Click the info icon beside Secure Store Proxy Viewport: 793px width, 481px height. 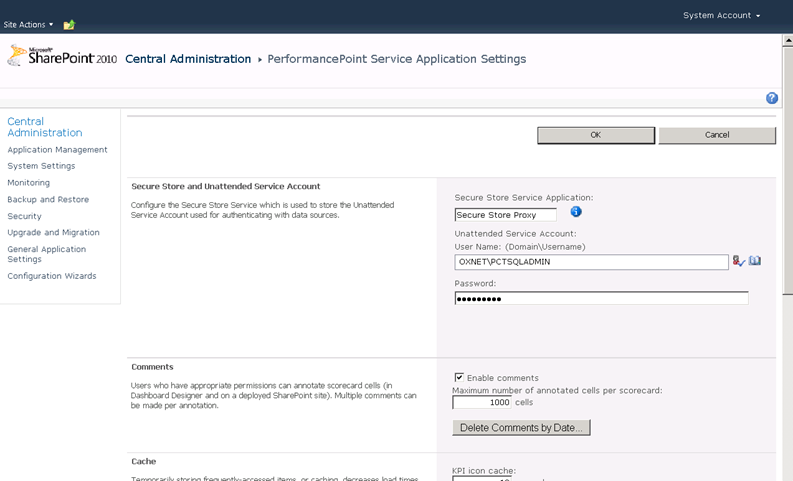(x=576, y=212)
